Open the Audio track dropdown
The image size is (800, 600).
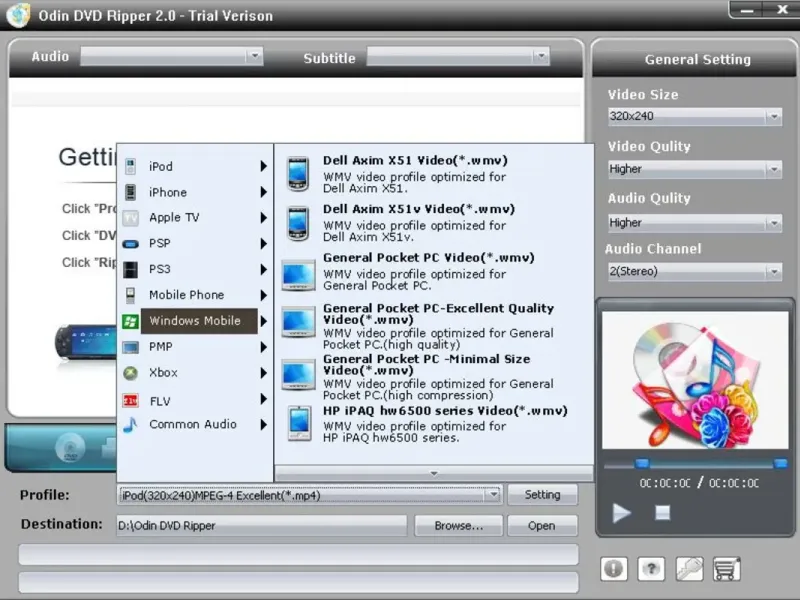(171, 56)
